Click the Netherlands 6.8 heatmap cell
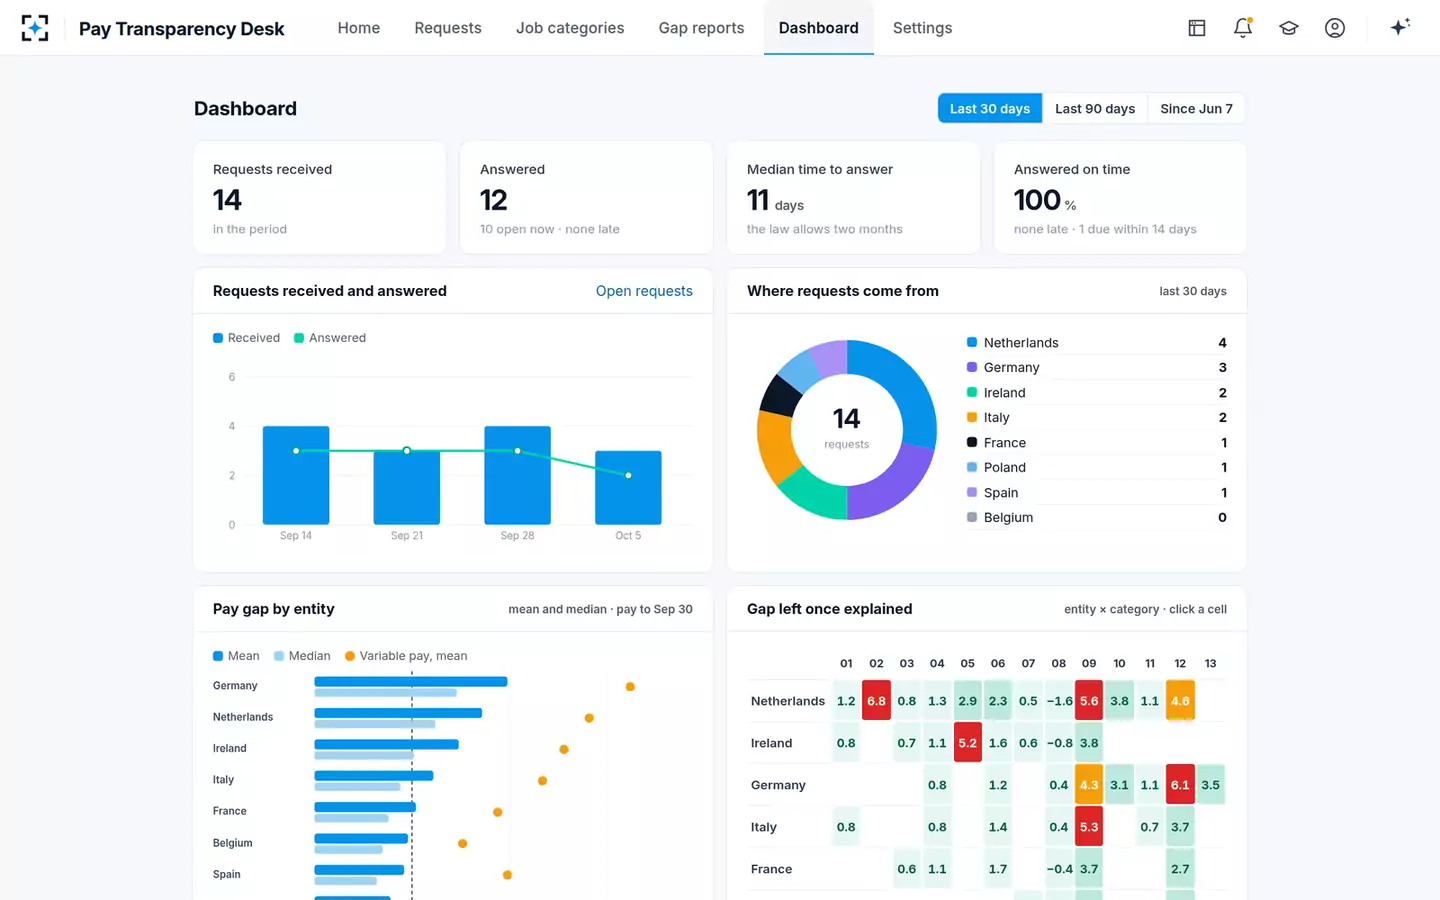Screen dimensions: 1440x900 point(877,701)
